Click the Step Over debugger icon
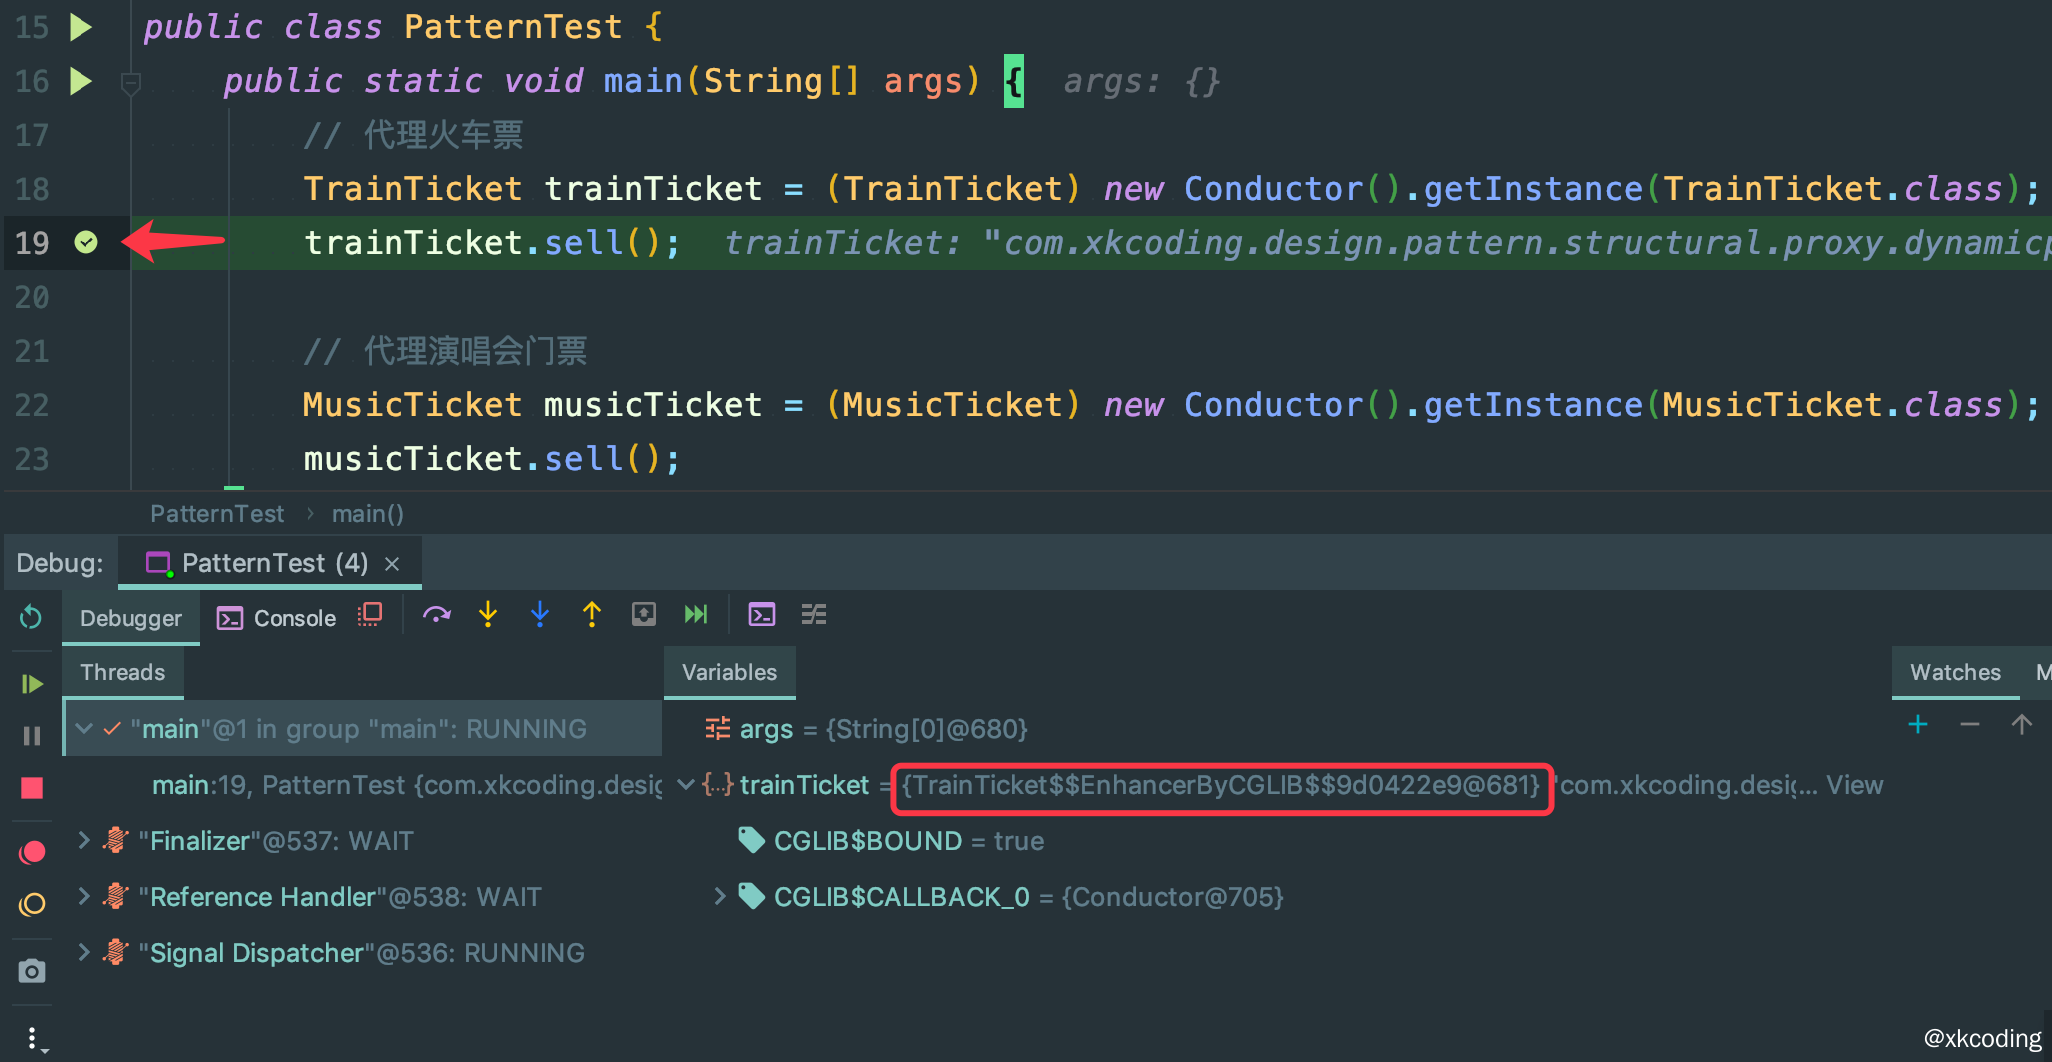The image size is (2052, 1062). [x=436, y=615]
